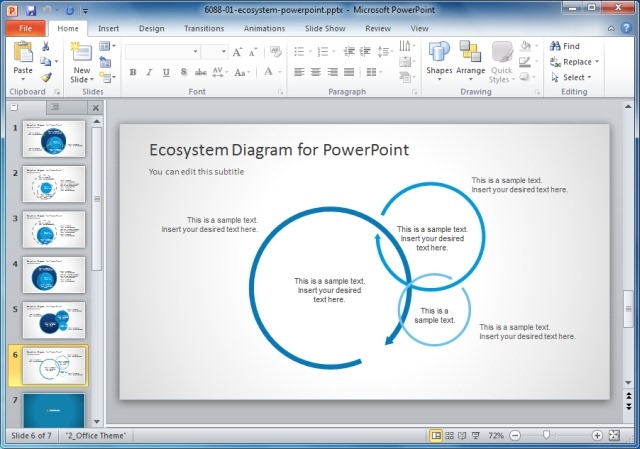Close the slides thumbnail pane

click(96, 108)
